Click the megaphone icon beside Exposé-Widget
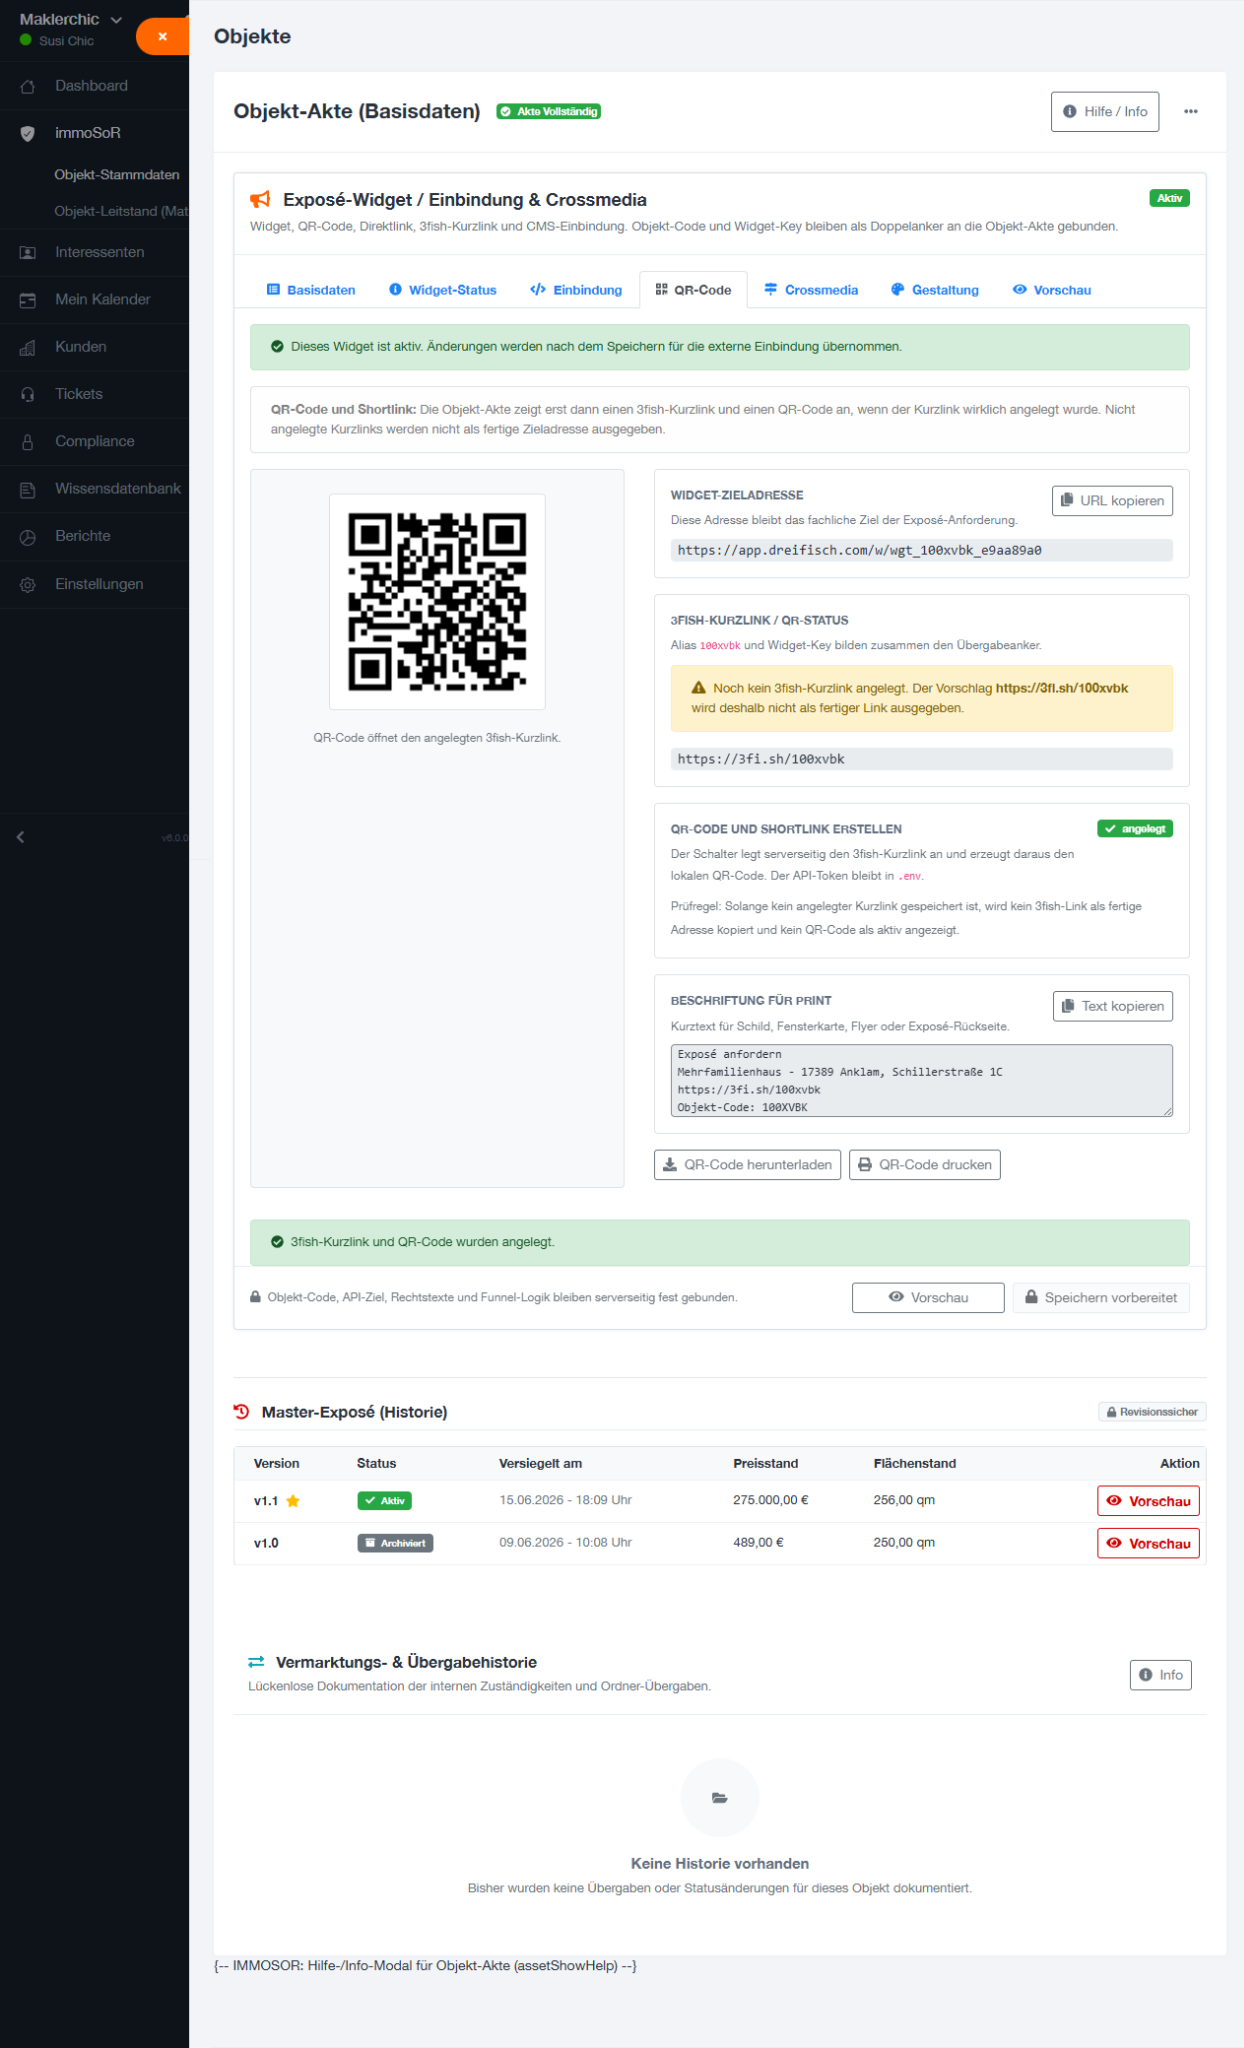This screenshot has height=2048, width=1244. 260,200
